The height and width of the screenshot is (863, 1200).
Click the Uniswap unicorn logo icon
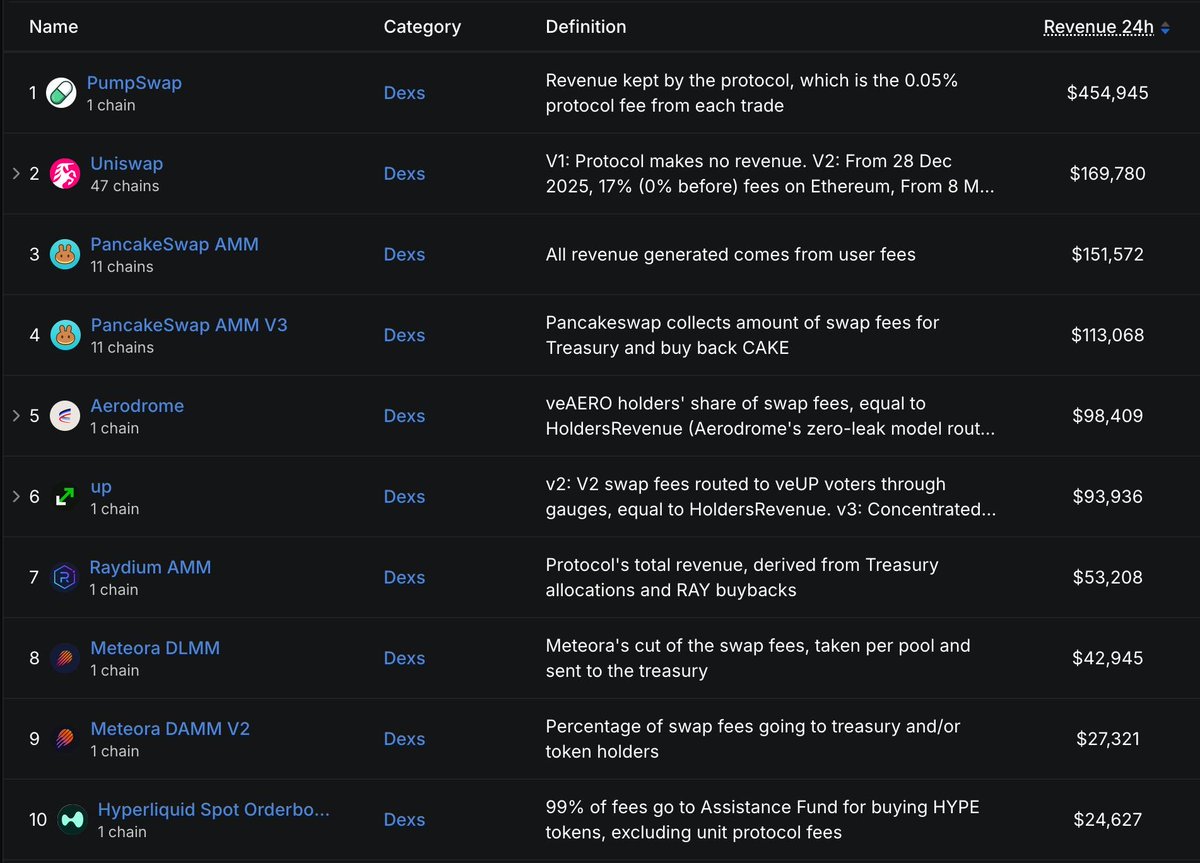(65, 174)
